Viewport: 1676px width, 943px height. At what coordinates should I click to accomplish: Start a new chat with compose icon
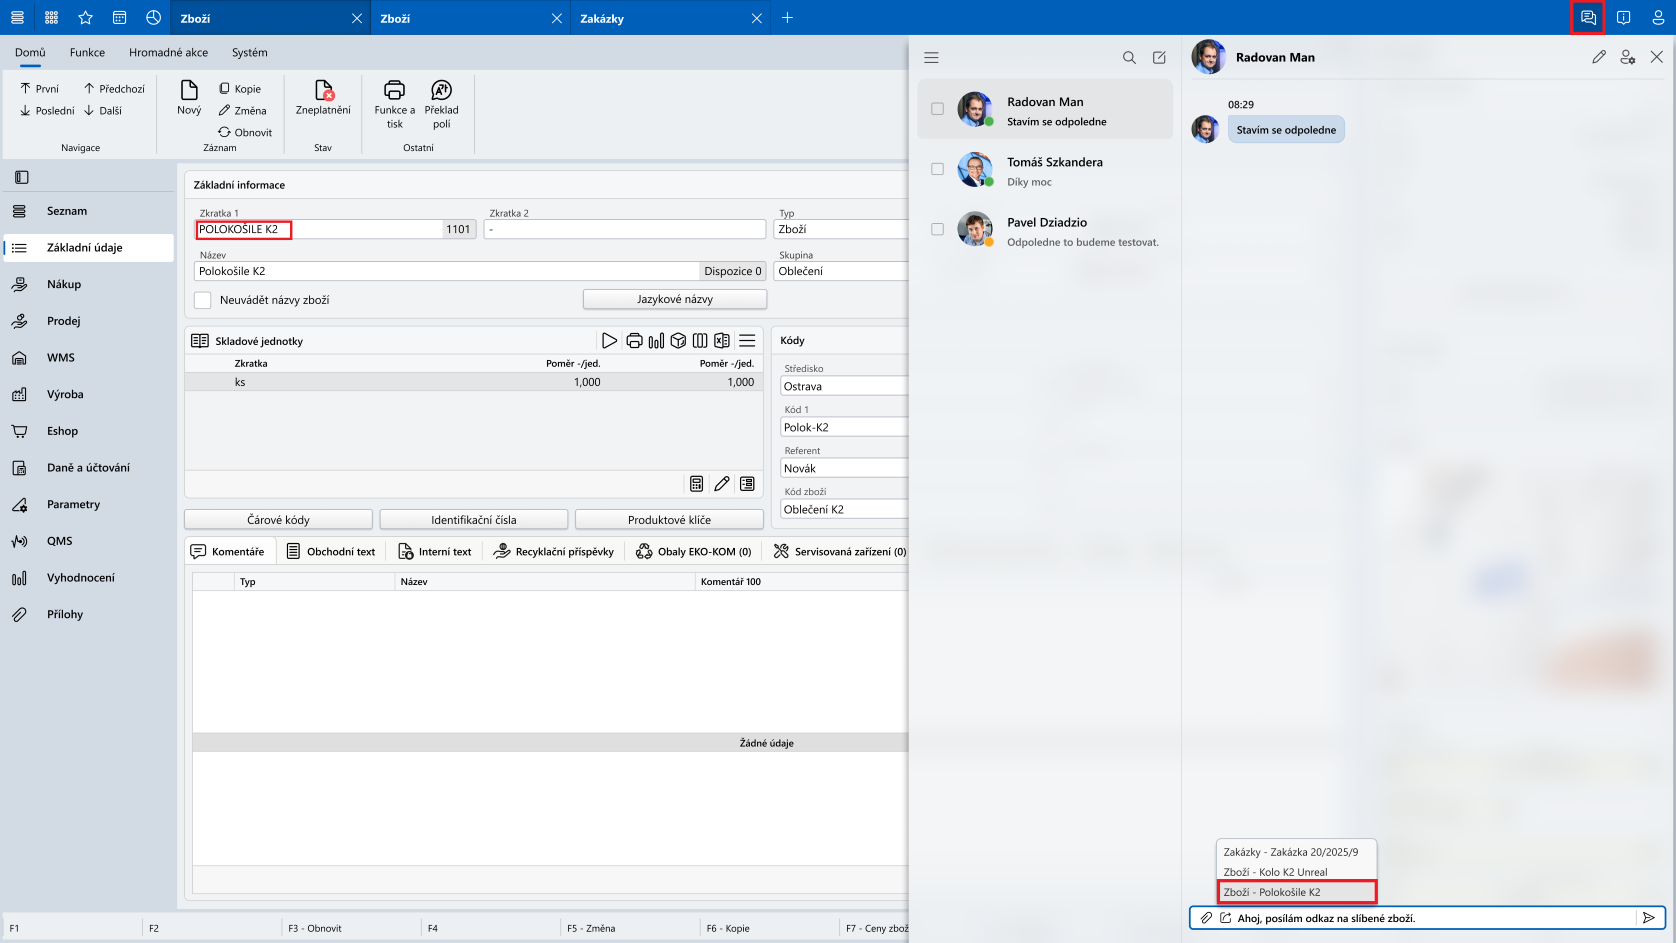tap(1159, 58)
